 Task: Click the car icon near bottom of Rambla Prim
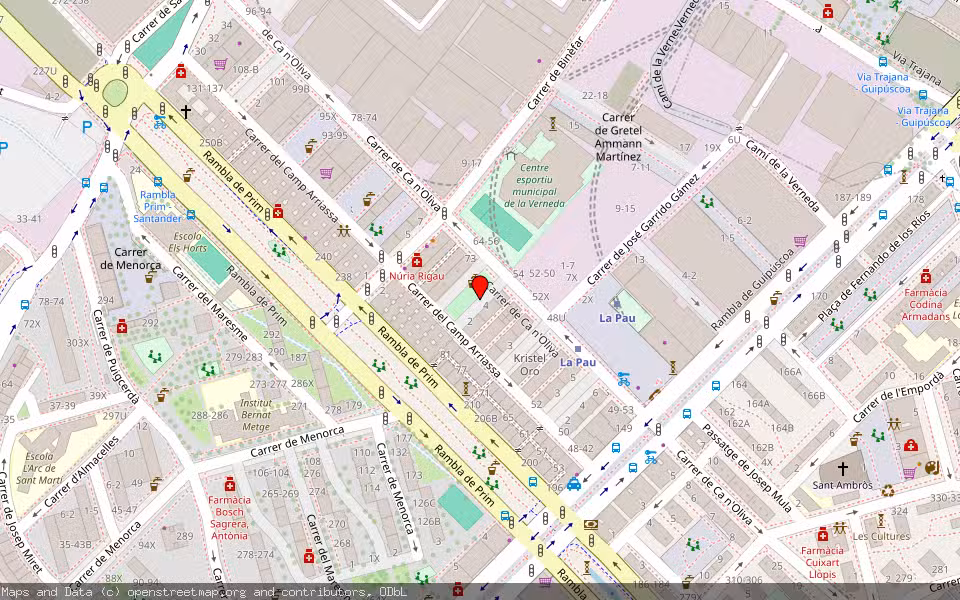572,482
